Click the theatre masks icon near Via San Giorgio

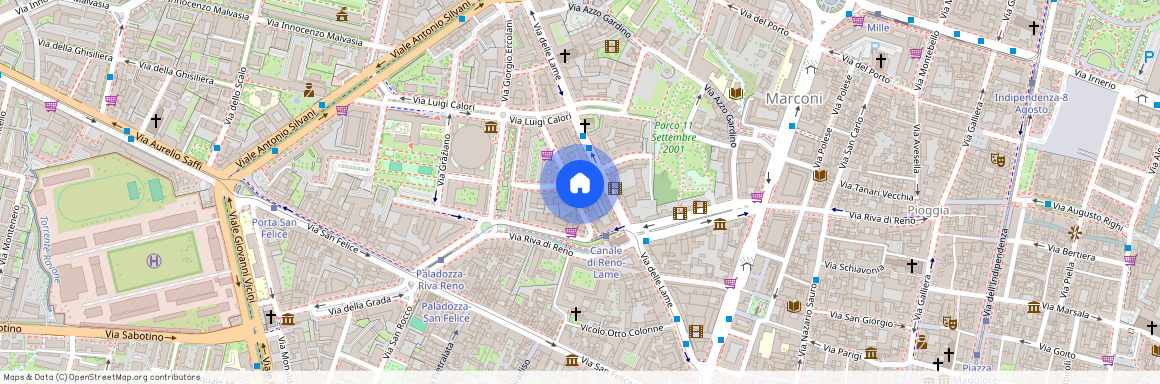pos(949,323)
